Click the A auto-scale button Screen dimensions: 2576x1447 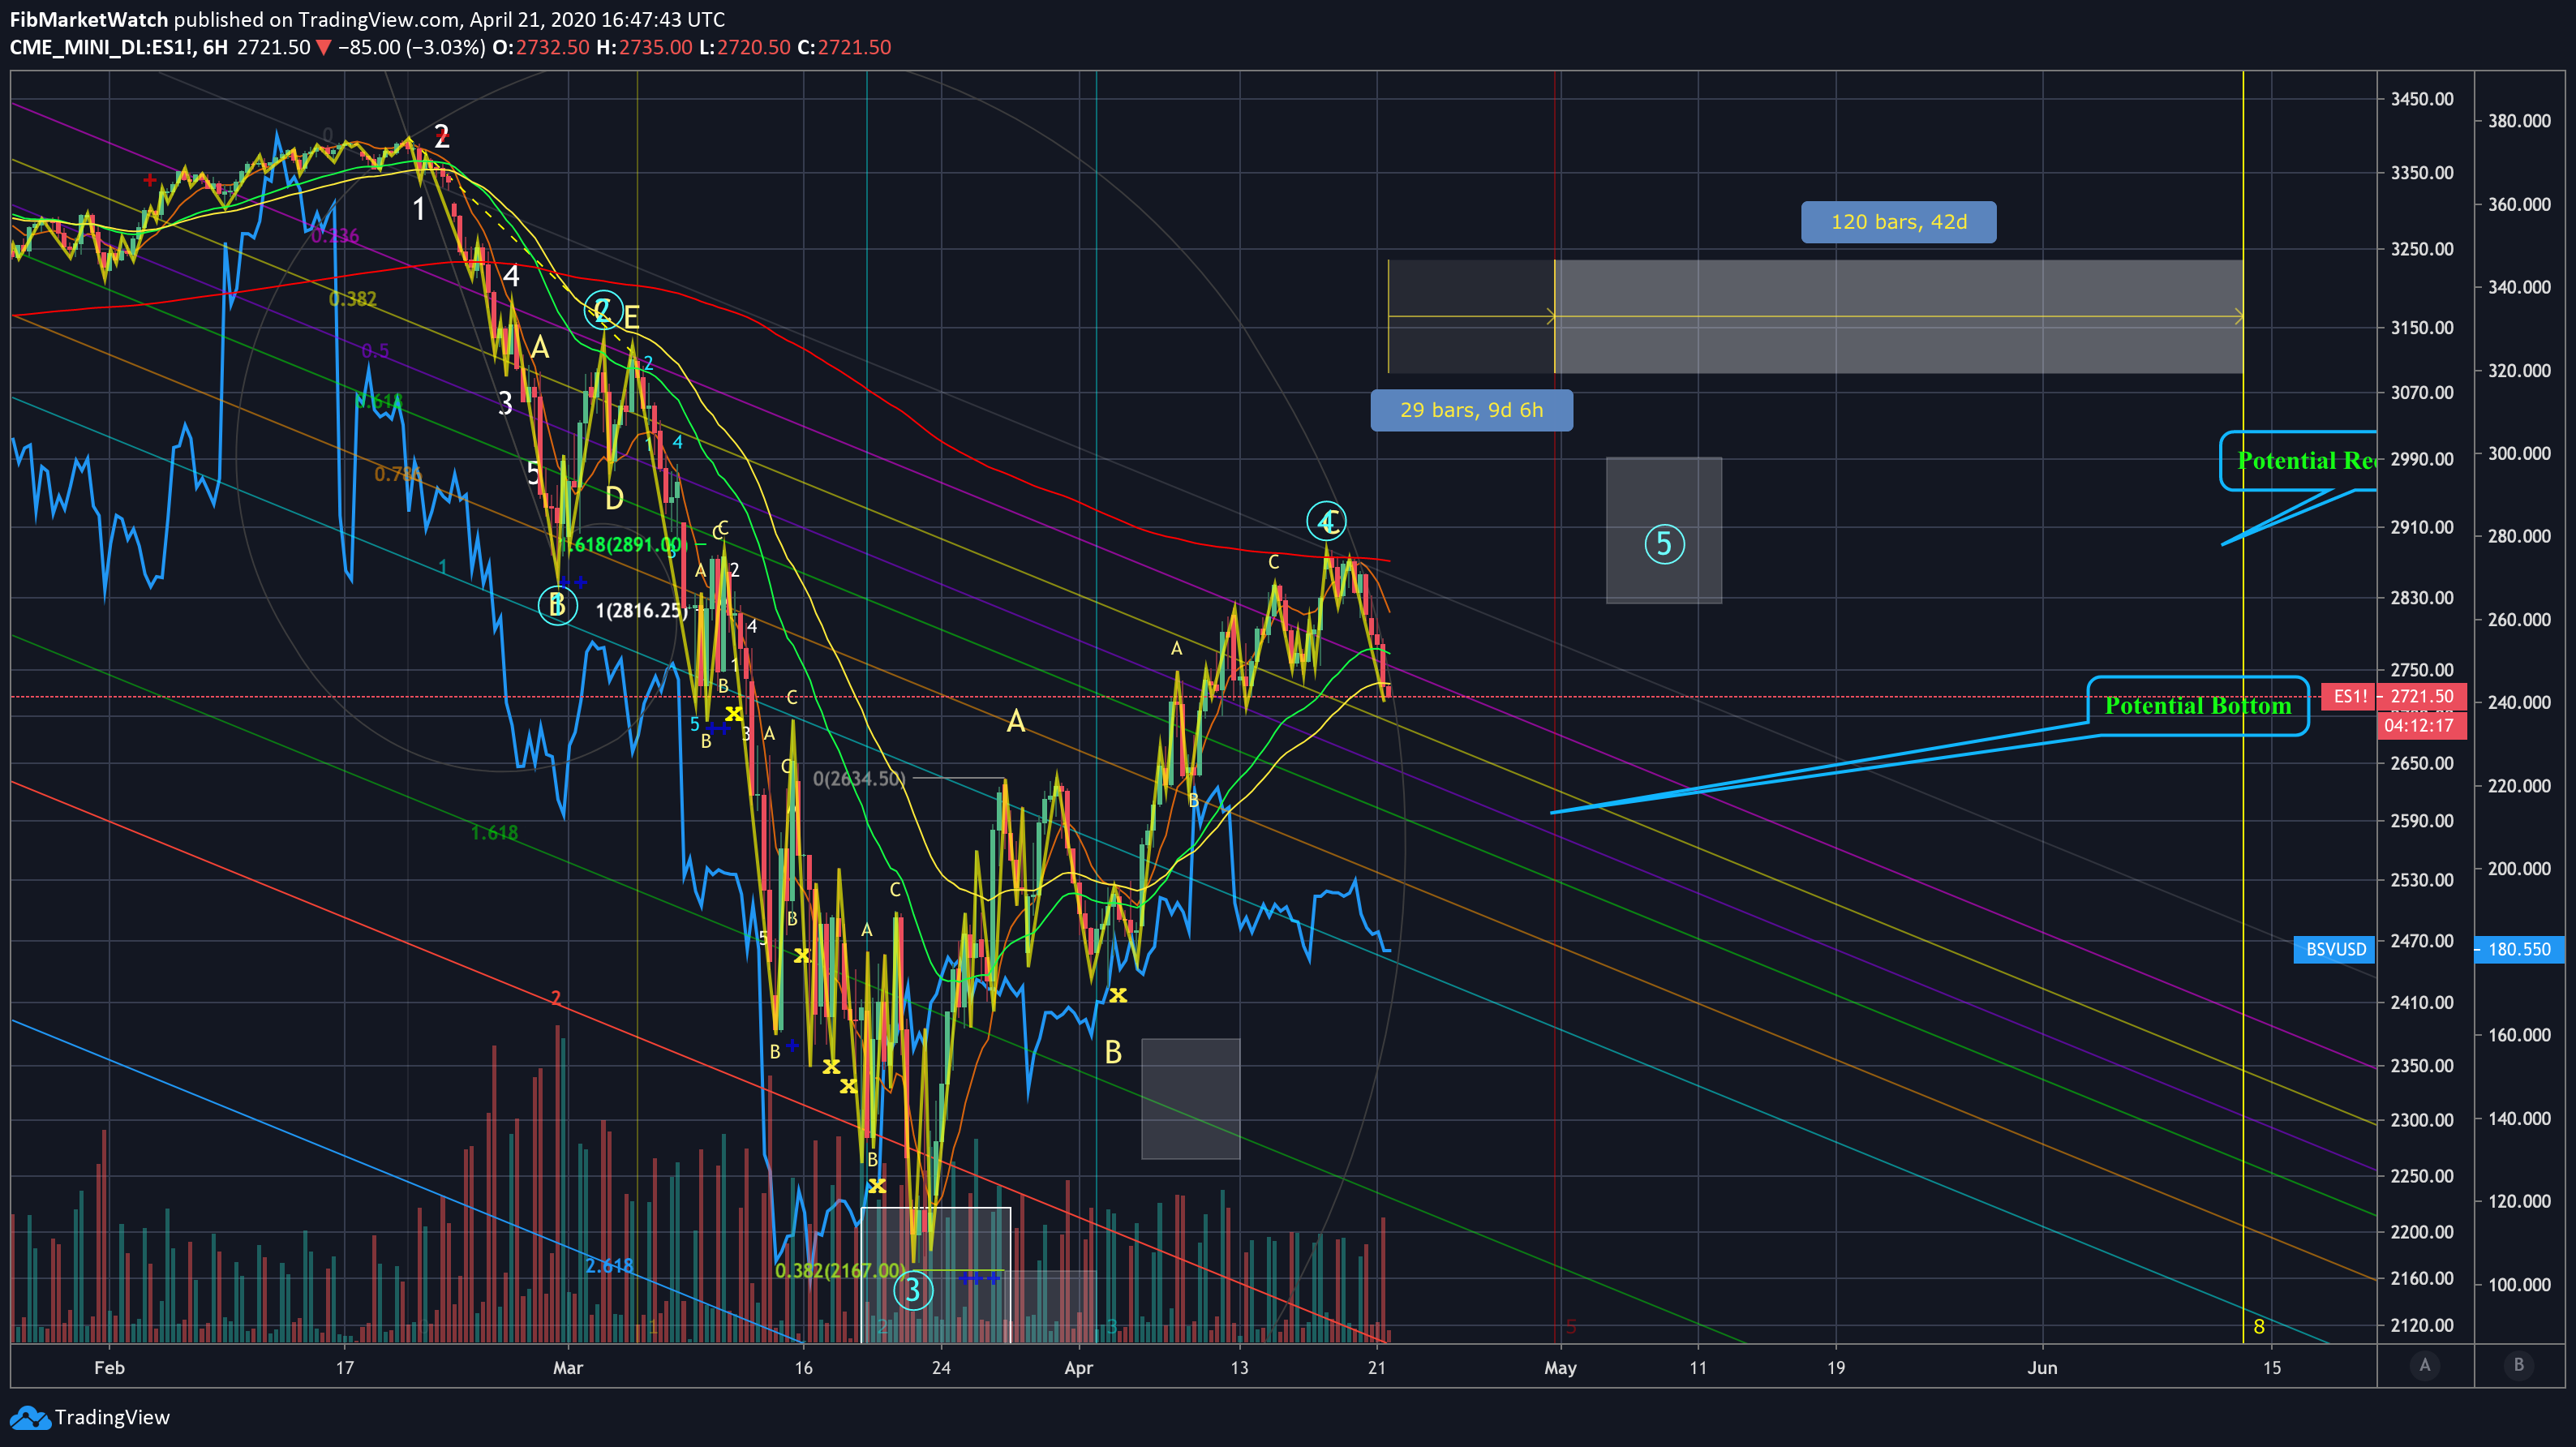(2424, 1365)
